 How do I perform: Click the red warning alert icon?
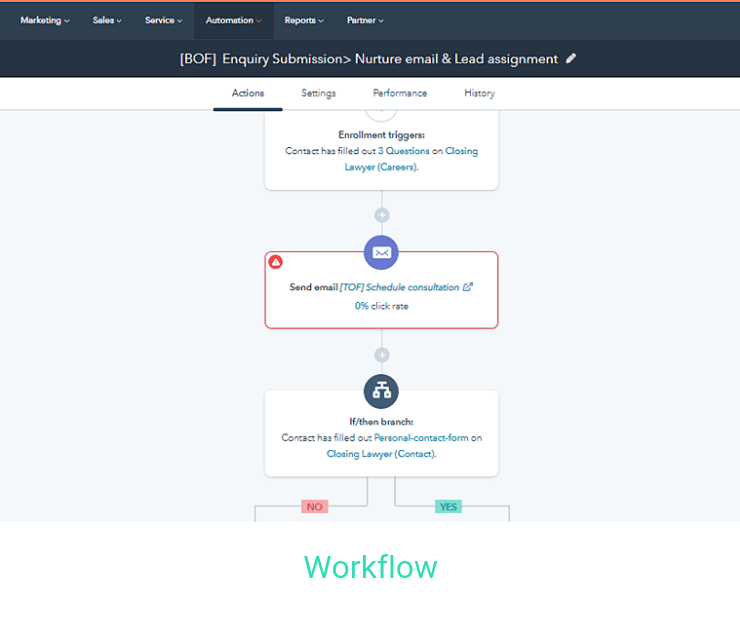[x=276, y=262]
